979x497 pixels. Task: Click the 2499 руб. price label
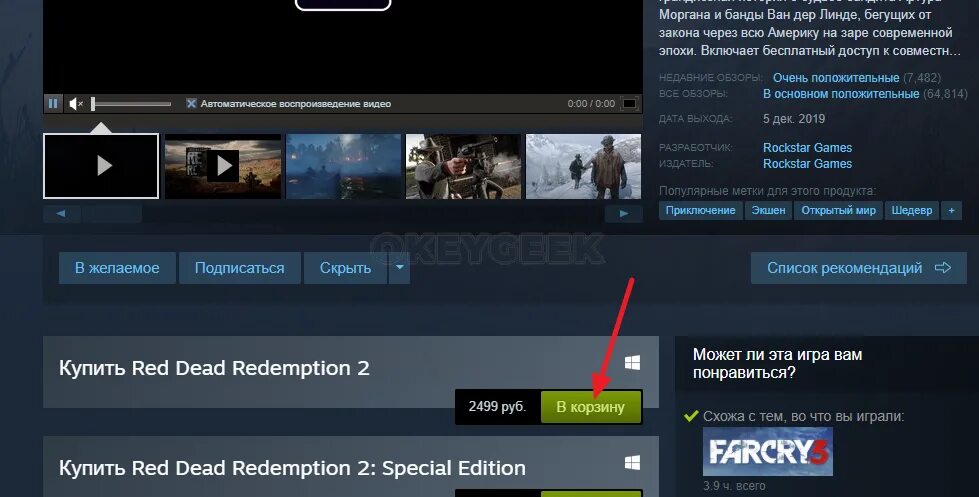pos(498,406)
